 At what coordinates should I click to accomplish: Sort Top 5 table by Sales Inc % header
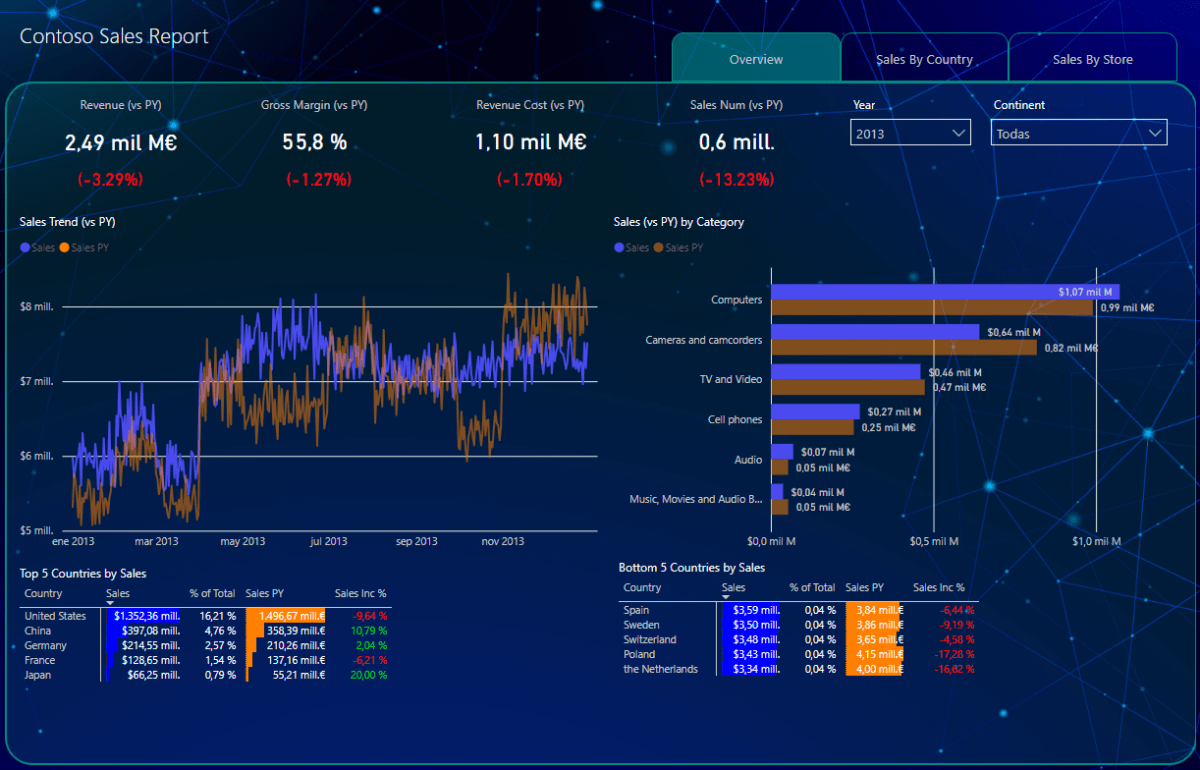click(x=360, y=594)
